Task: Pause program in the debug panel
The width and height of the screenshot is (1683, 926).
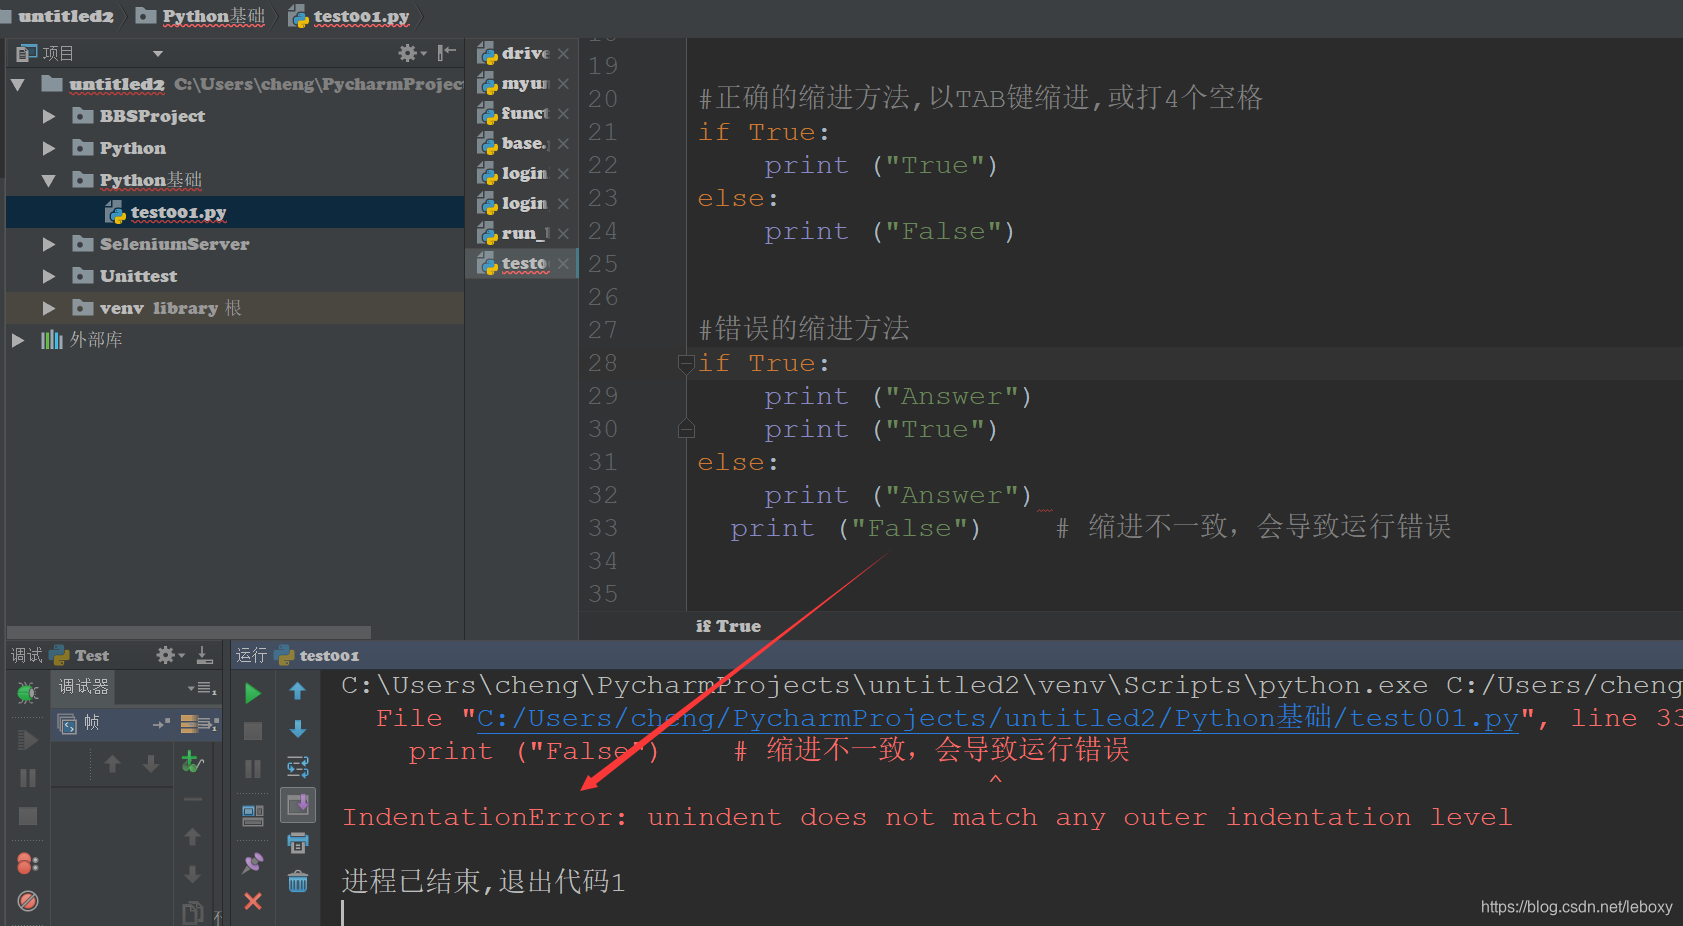Action: [28, 777]
